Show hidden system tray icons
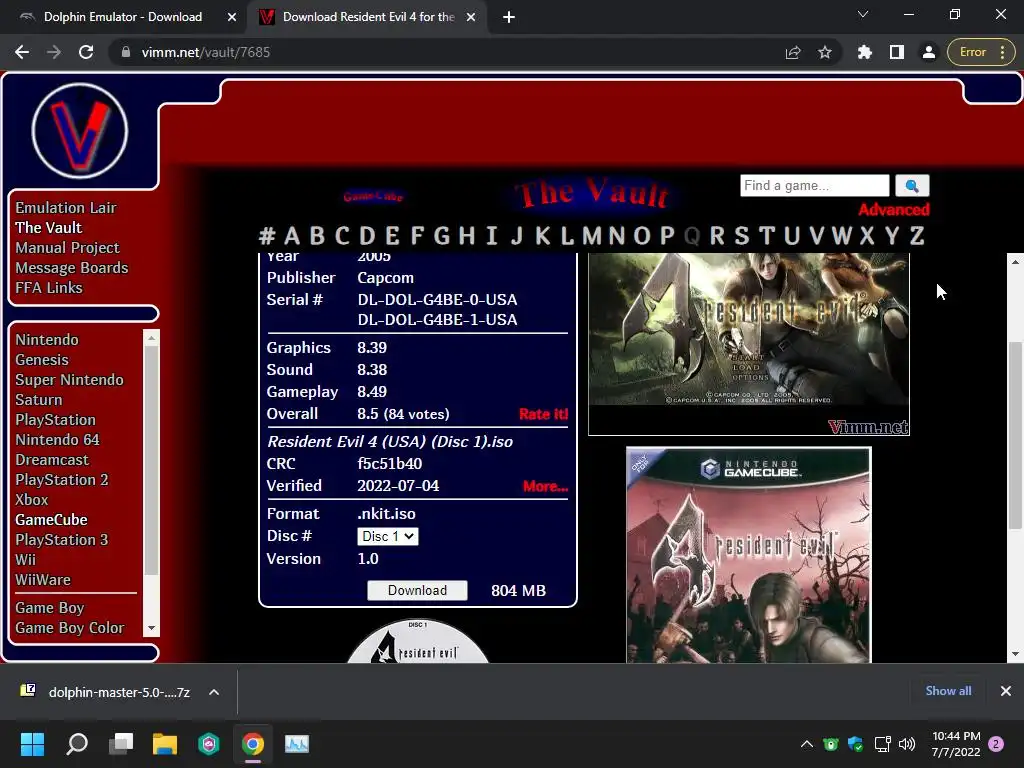1024x768 pixels. point(807,744)
